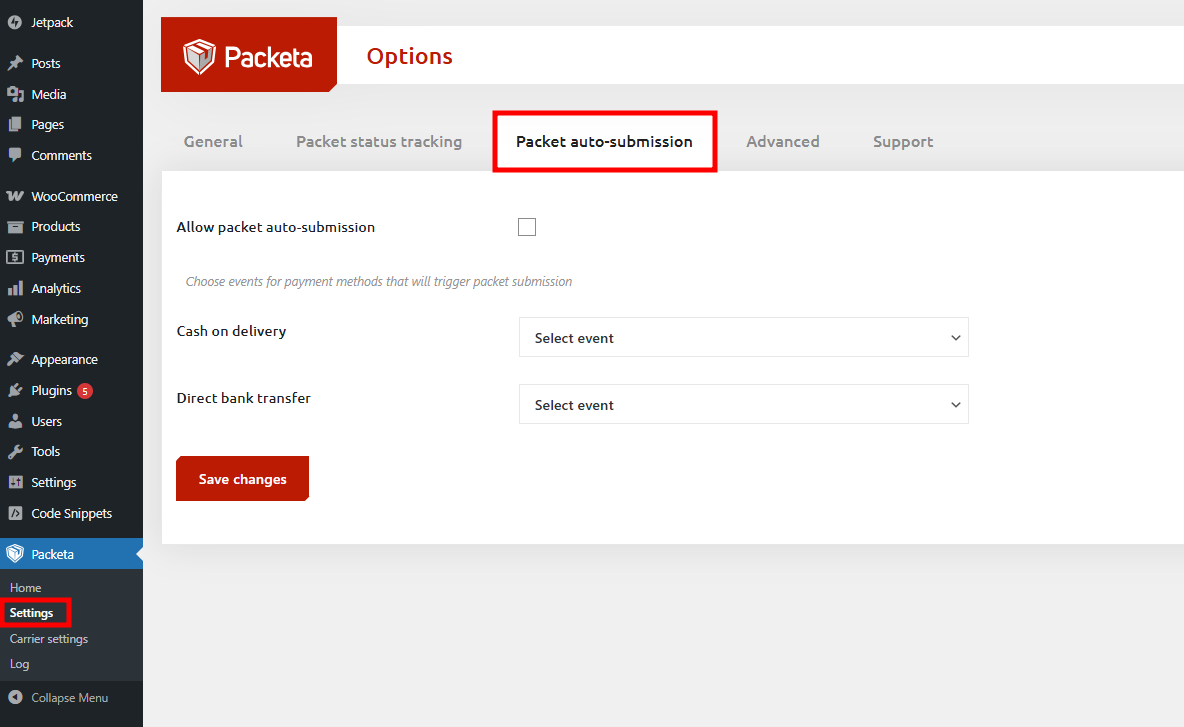Open the Code Snippets menu label
This screenshot has width=1184, height=727.
click(x=72, y=513)
